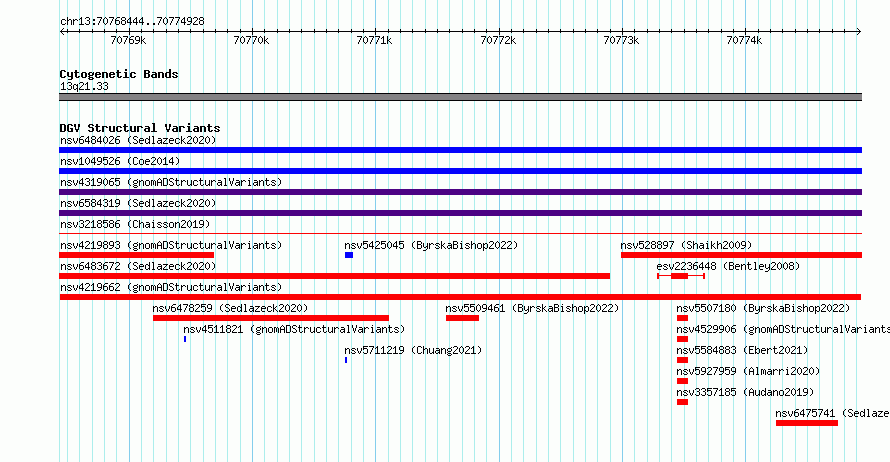Open nsv5507180 (ByrskaBishop2022) label
890x462 pixels.
(763, 308)
